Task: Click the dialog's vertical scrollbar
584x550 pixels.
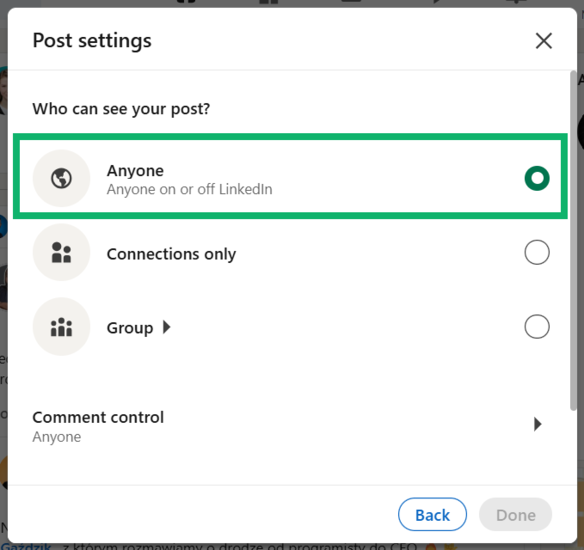Action: [x=573, y=240]
